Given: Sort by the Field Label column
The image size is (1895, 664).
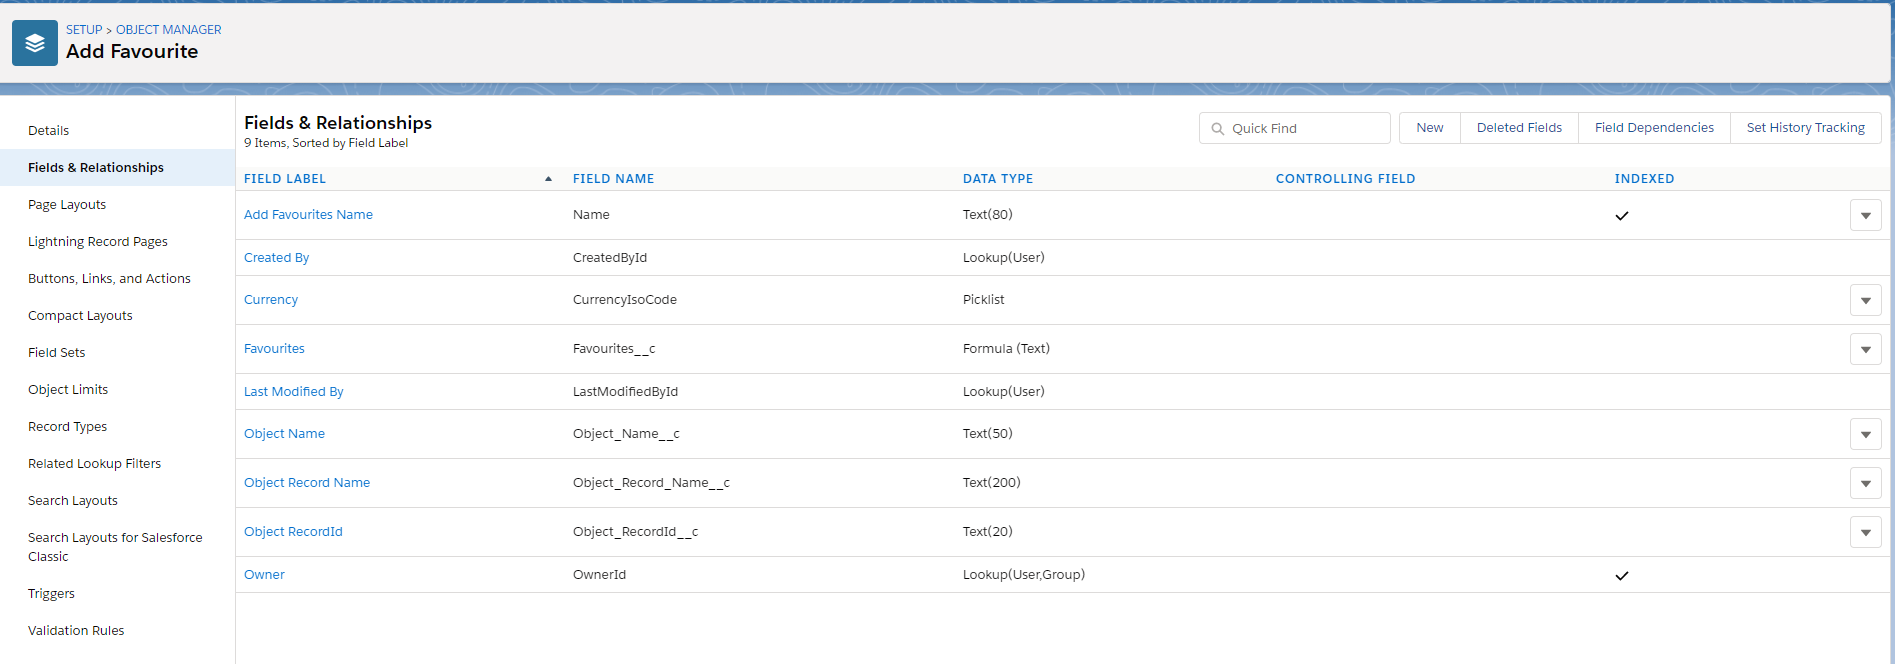Looking at the screenshot, I should [x=285, y=179].
